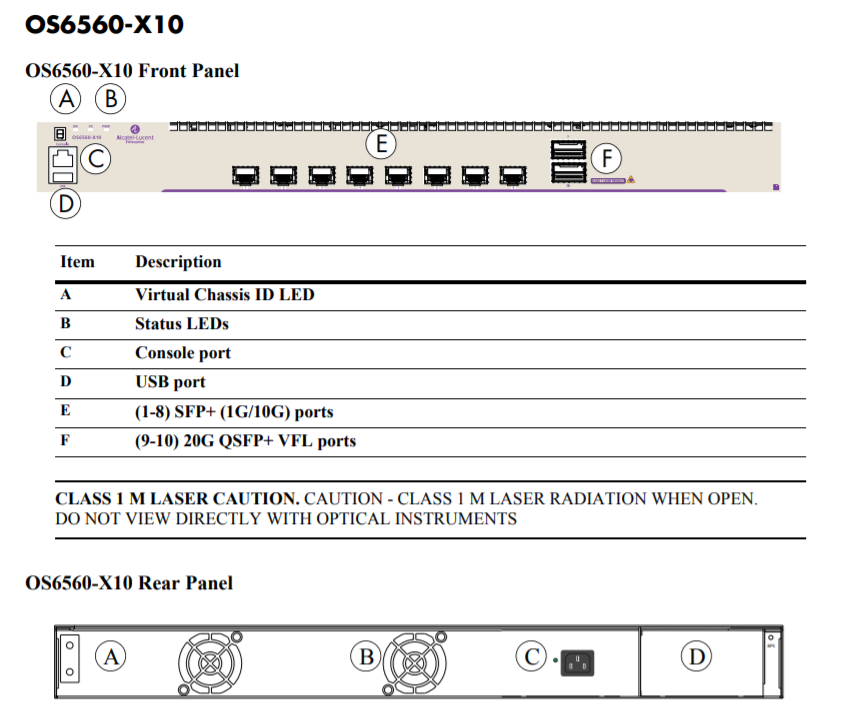
Task: Click the Virtual Chassis ID LED display
Action: point(60,134)
